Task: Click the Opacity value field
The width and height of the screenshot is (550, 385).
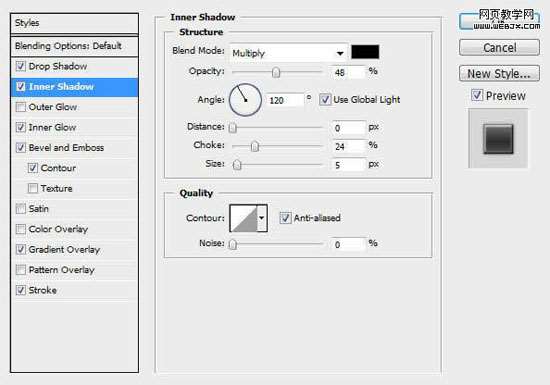Action: click(x=348, y=72)
